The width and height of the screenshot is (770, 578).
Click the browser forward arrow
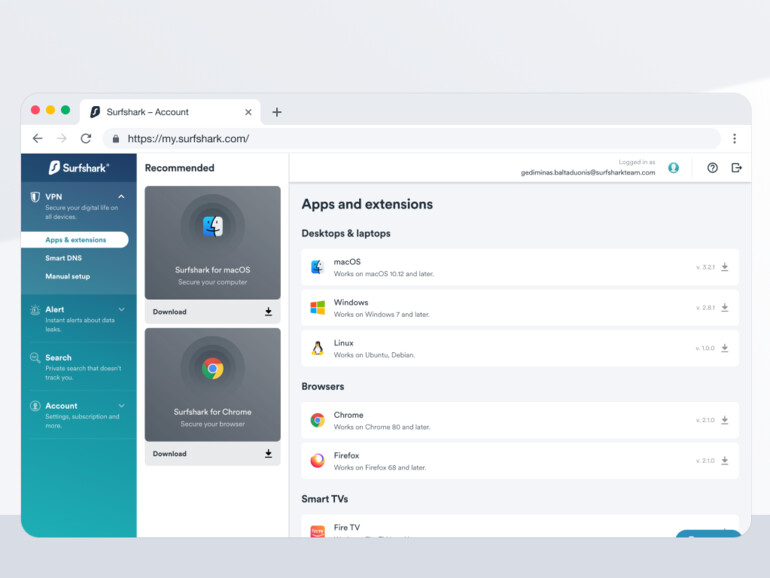point(61,138)
